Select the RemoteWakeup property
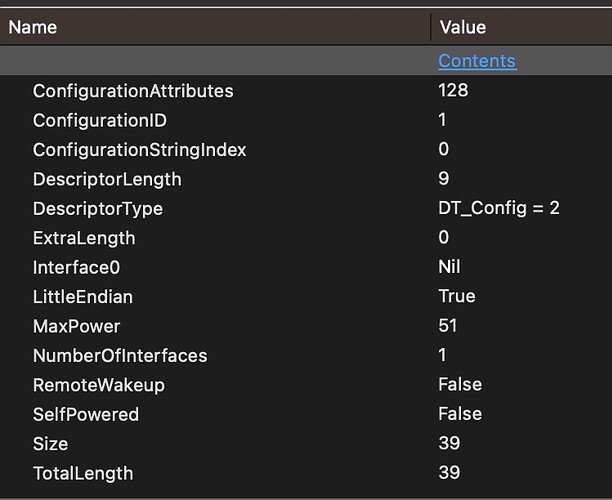Screen dimensions: 612x500 pyautogui.click(x=99, y=385)
